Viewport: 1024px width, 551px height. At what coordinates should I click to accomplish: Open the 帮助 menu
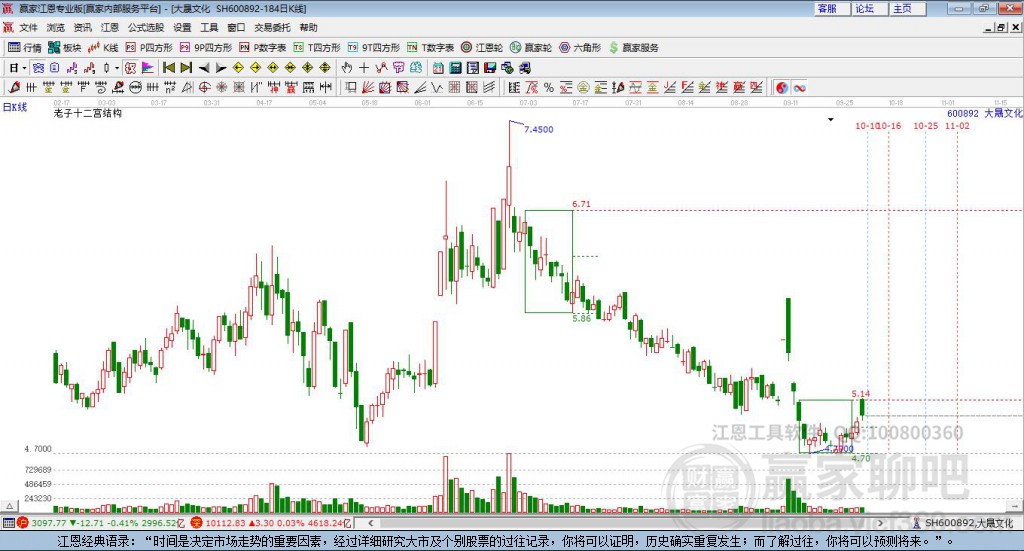point(308,27)
